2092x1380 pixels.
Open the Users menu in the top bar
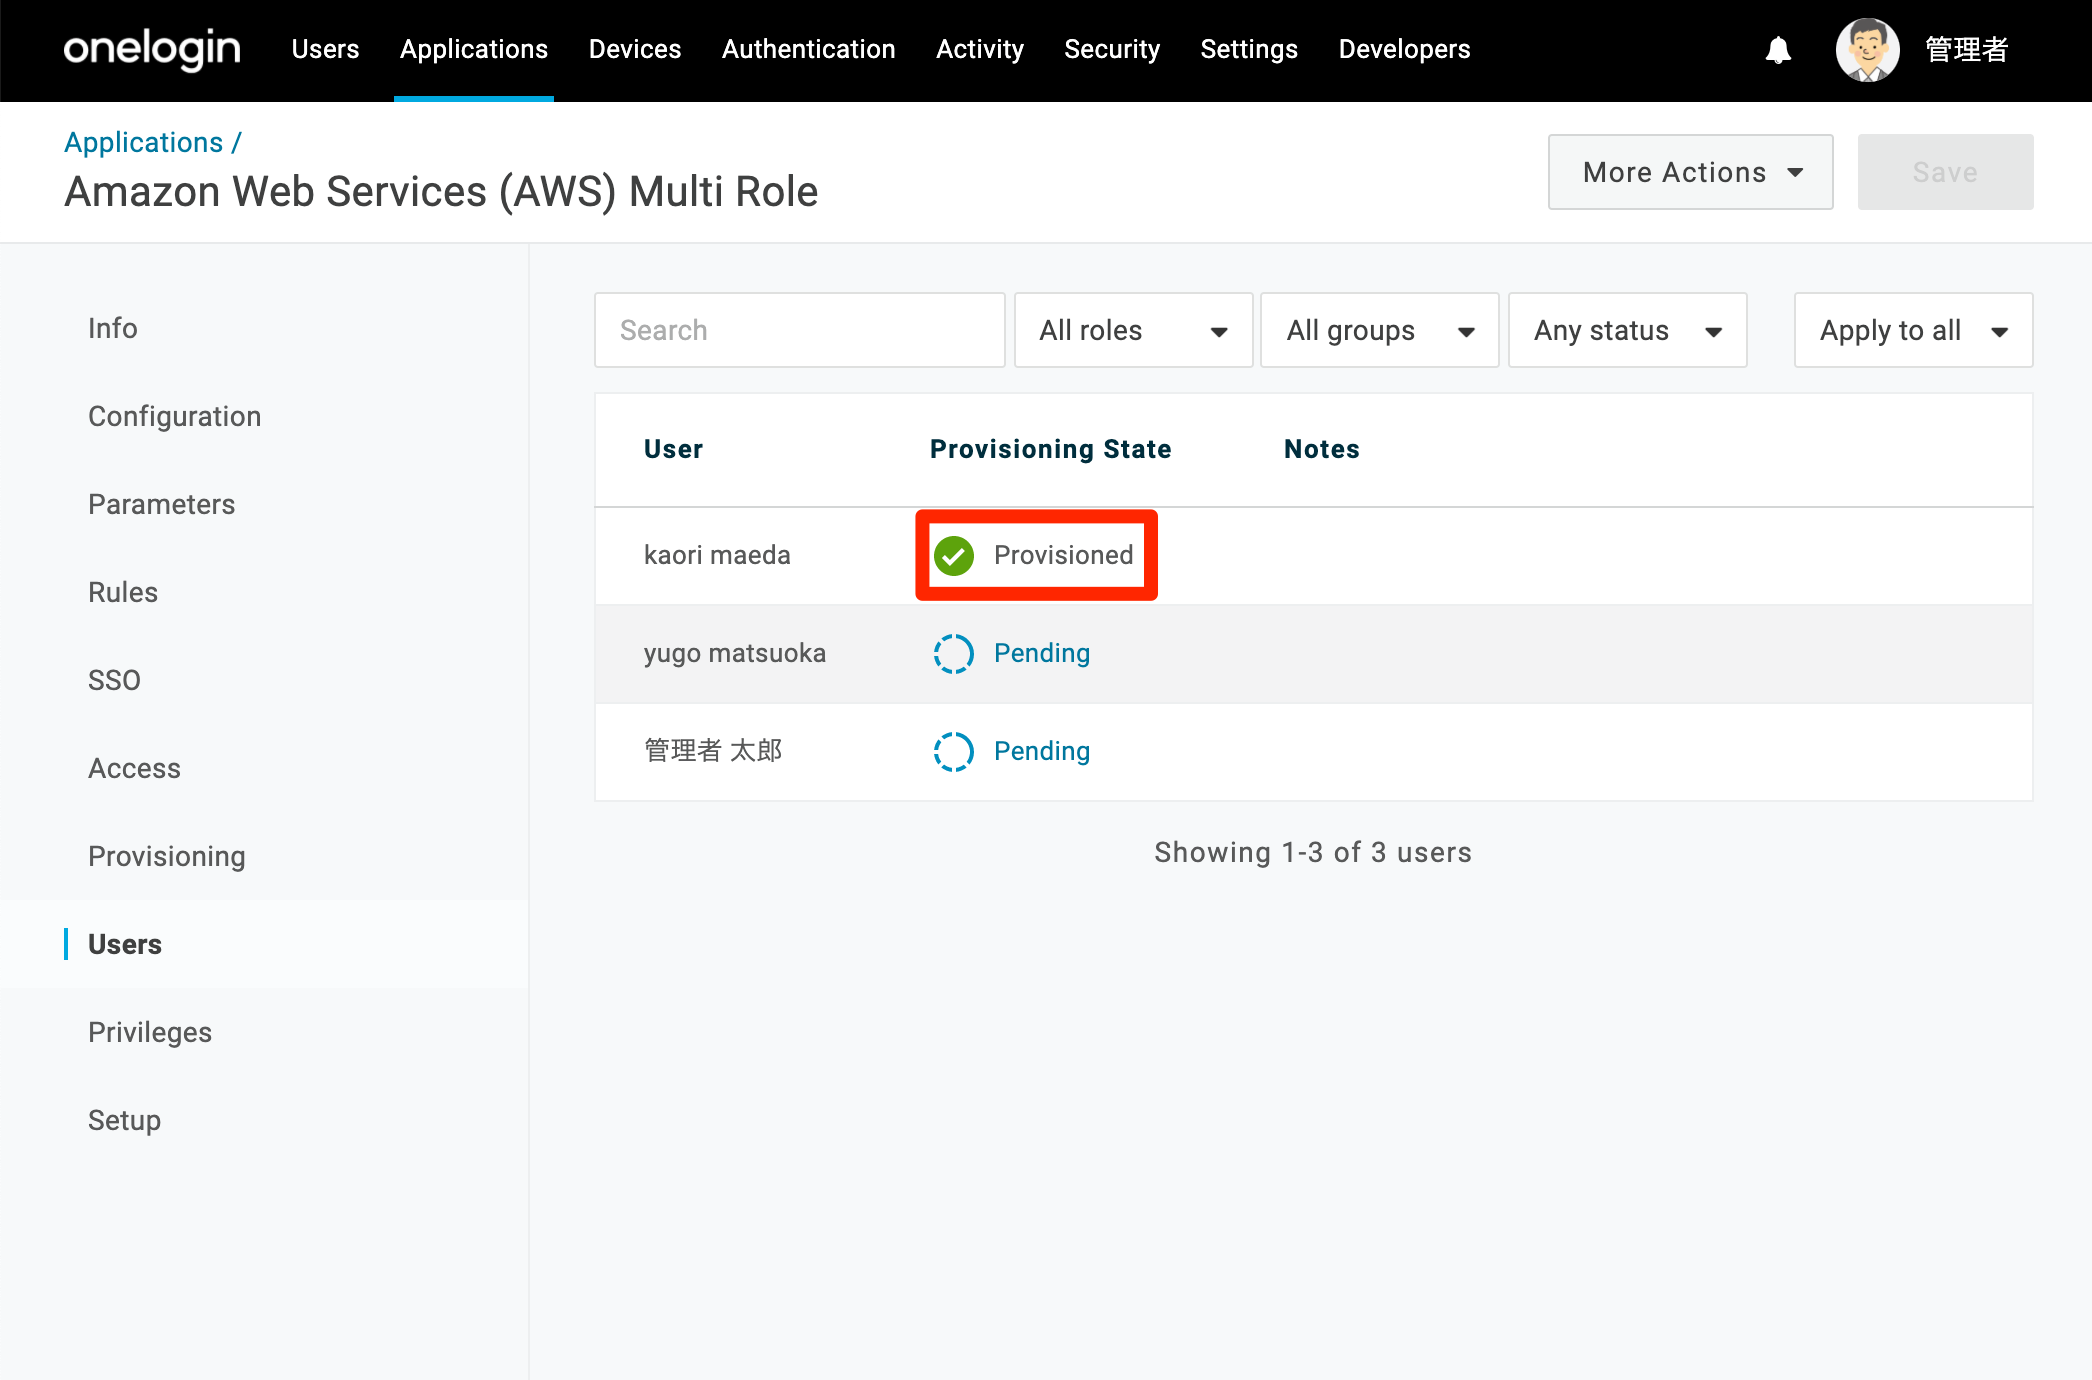tap(325, 49)
